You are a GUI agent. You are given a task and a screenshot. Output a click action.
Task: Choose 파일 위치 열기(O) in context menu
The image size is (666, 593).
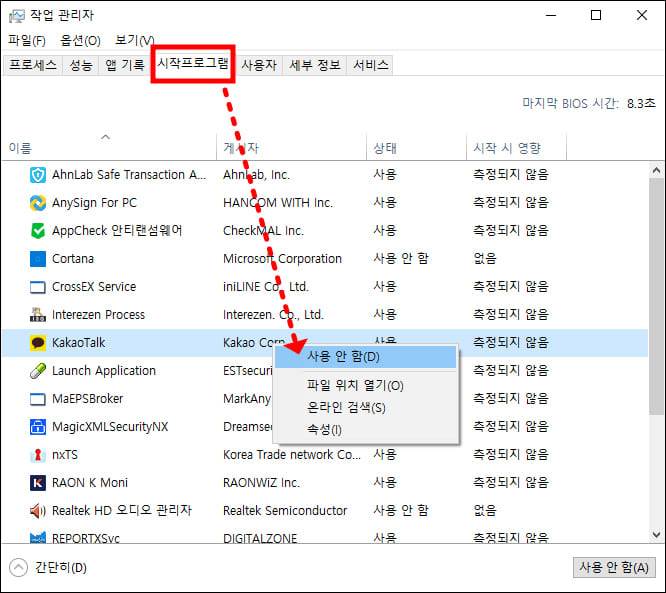(366, 386)
